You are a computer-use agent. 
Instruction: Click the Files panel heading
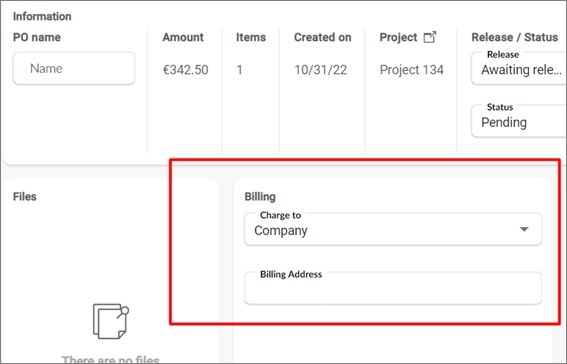pos(25,197)
